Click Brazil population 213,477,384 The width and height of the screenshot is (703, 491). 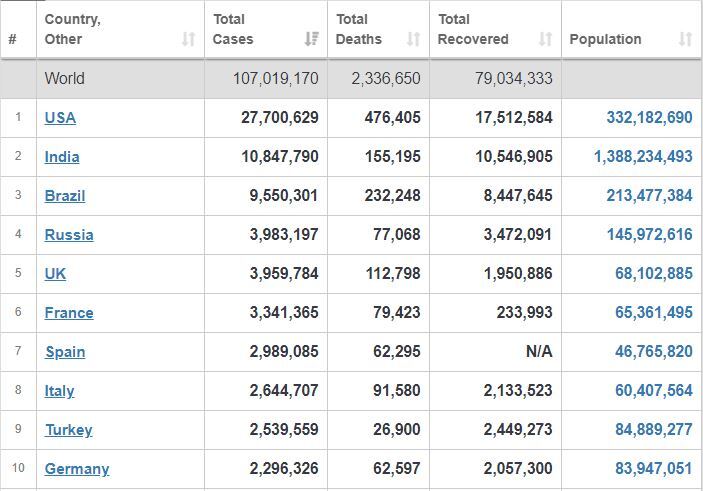click(649, 196)
